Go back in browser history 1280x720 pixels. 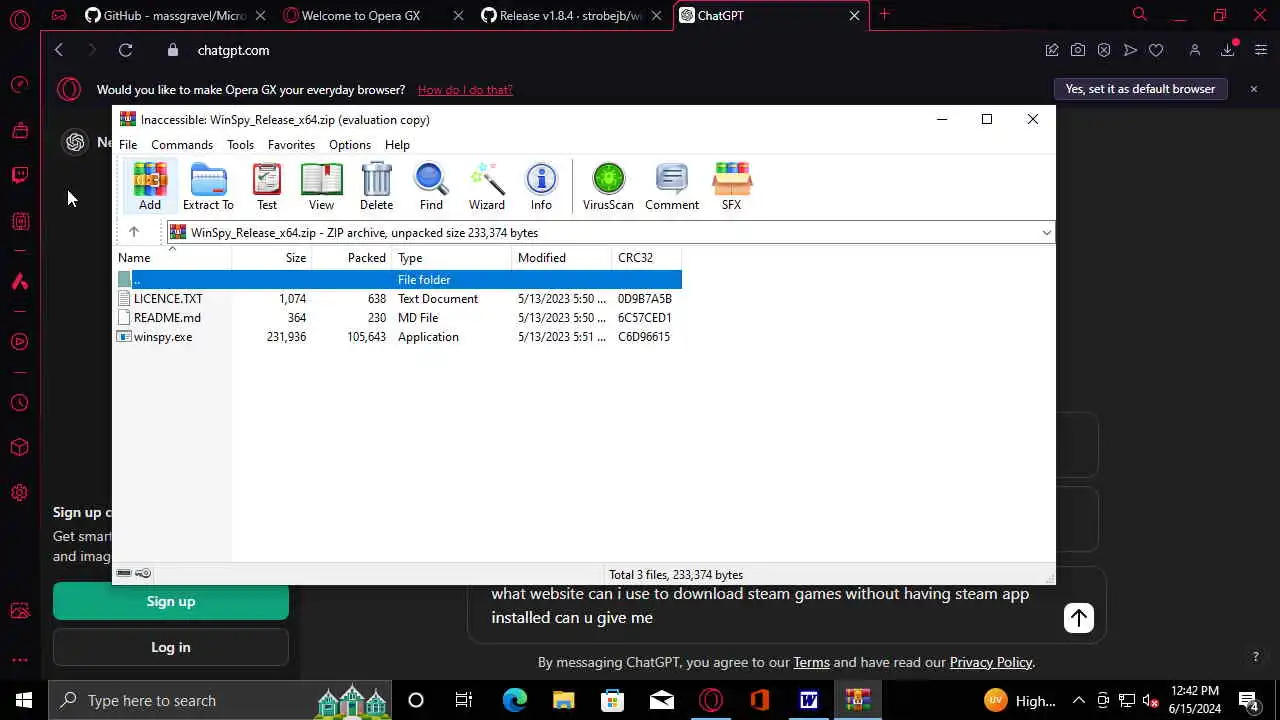59,50
